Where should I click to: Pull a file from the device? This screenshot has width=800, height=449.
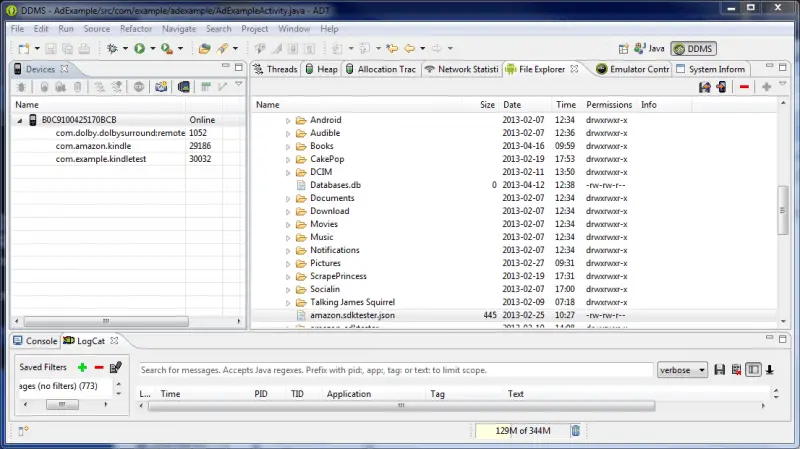tap(704, 87)
